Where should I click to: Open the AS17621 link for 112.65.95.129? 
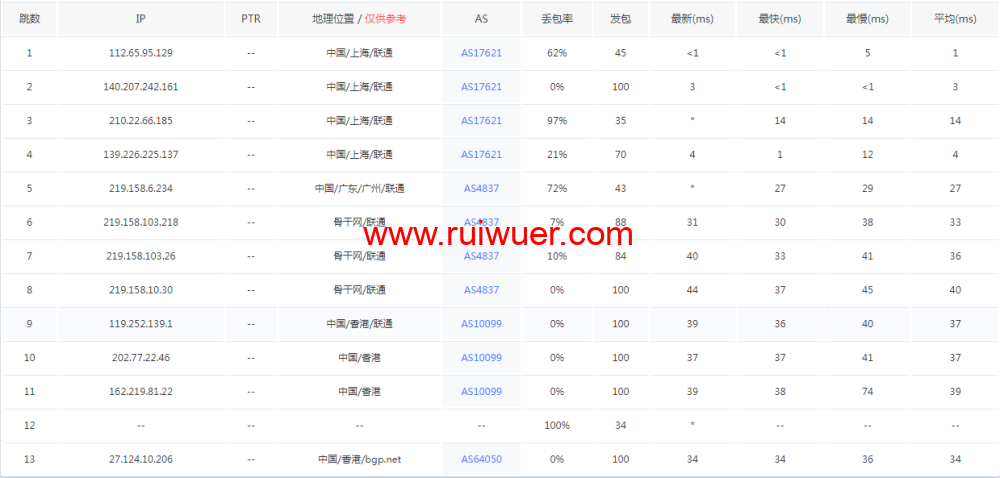point(481,53)
